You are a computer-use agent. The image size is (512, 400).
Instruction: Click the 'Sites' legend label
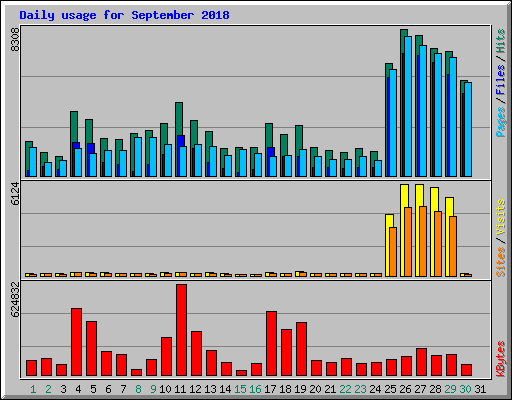(x=501, y=262)
